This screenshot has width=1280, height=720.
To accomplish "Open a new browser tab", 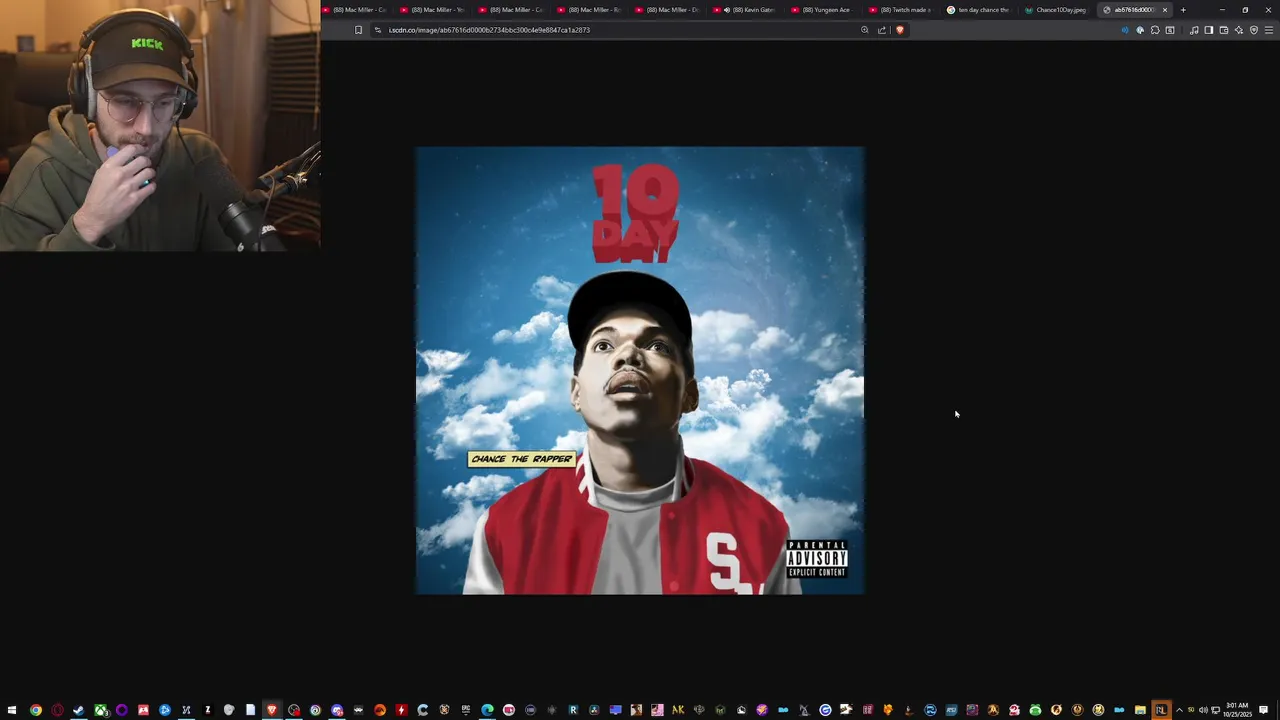I will 1183,10.
